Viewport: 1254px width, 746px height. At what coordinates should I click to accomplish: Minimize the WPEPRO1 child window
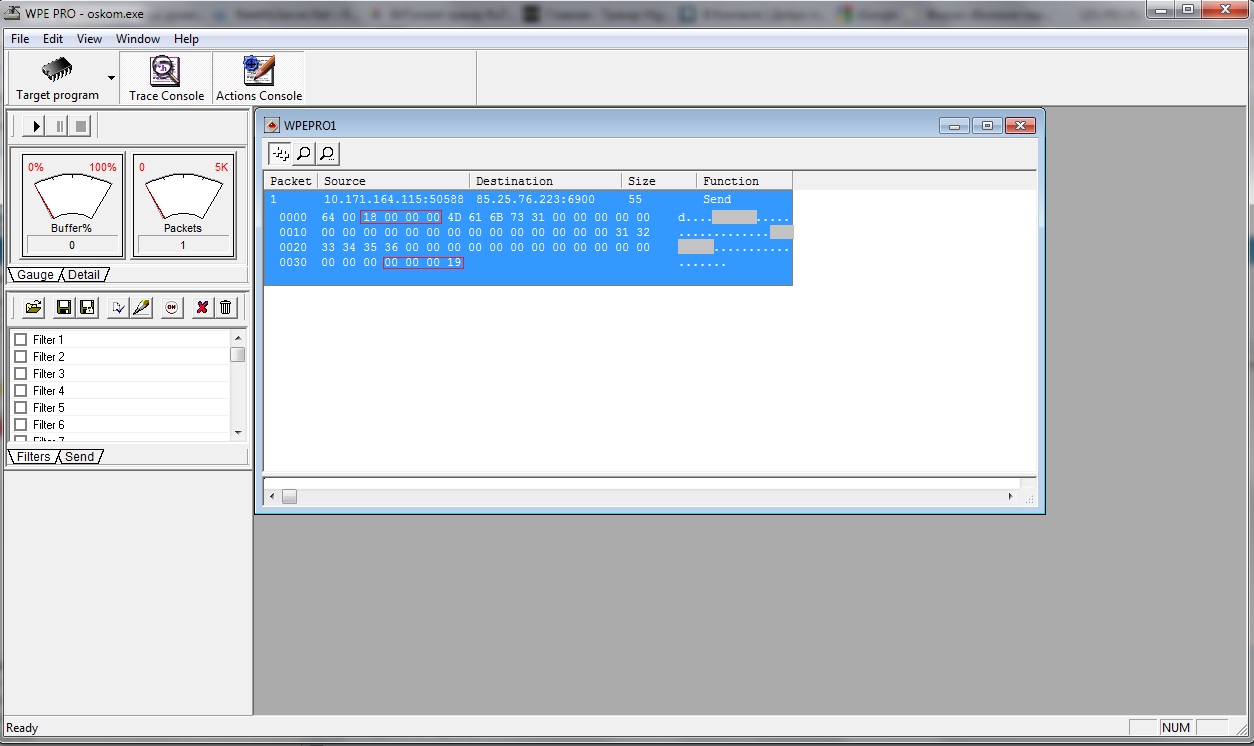click(954, 125)
